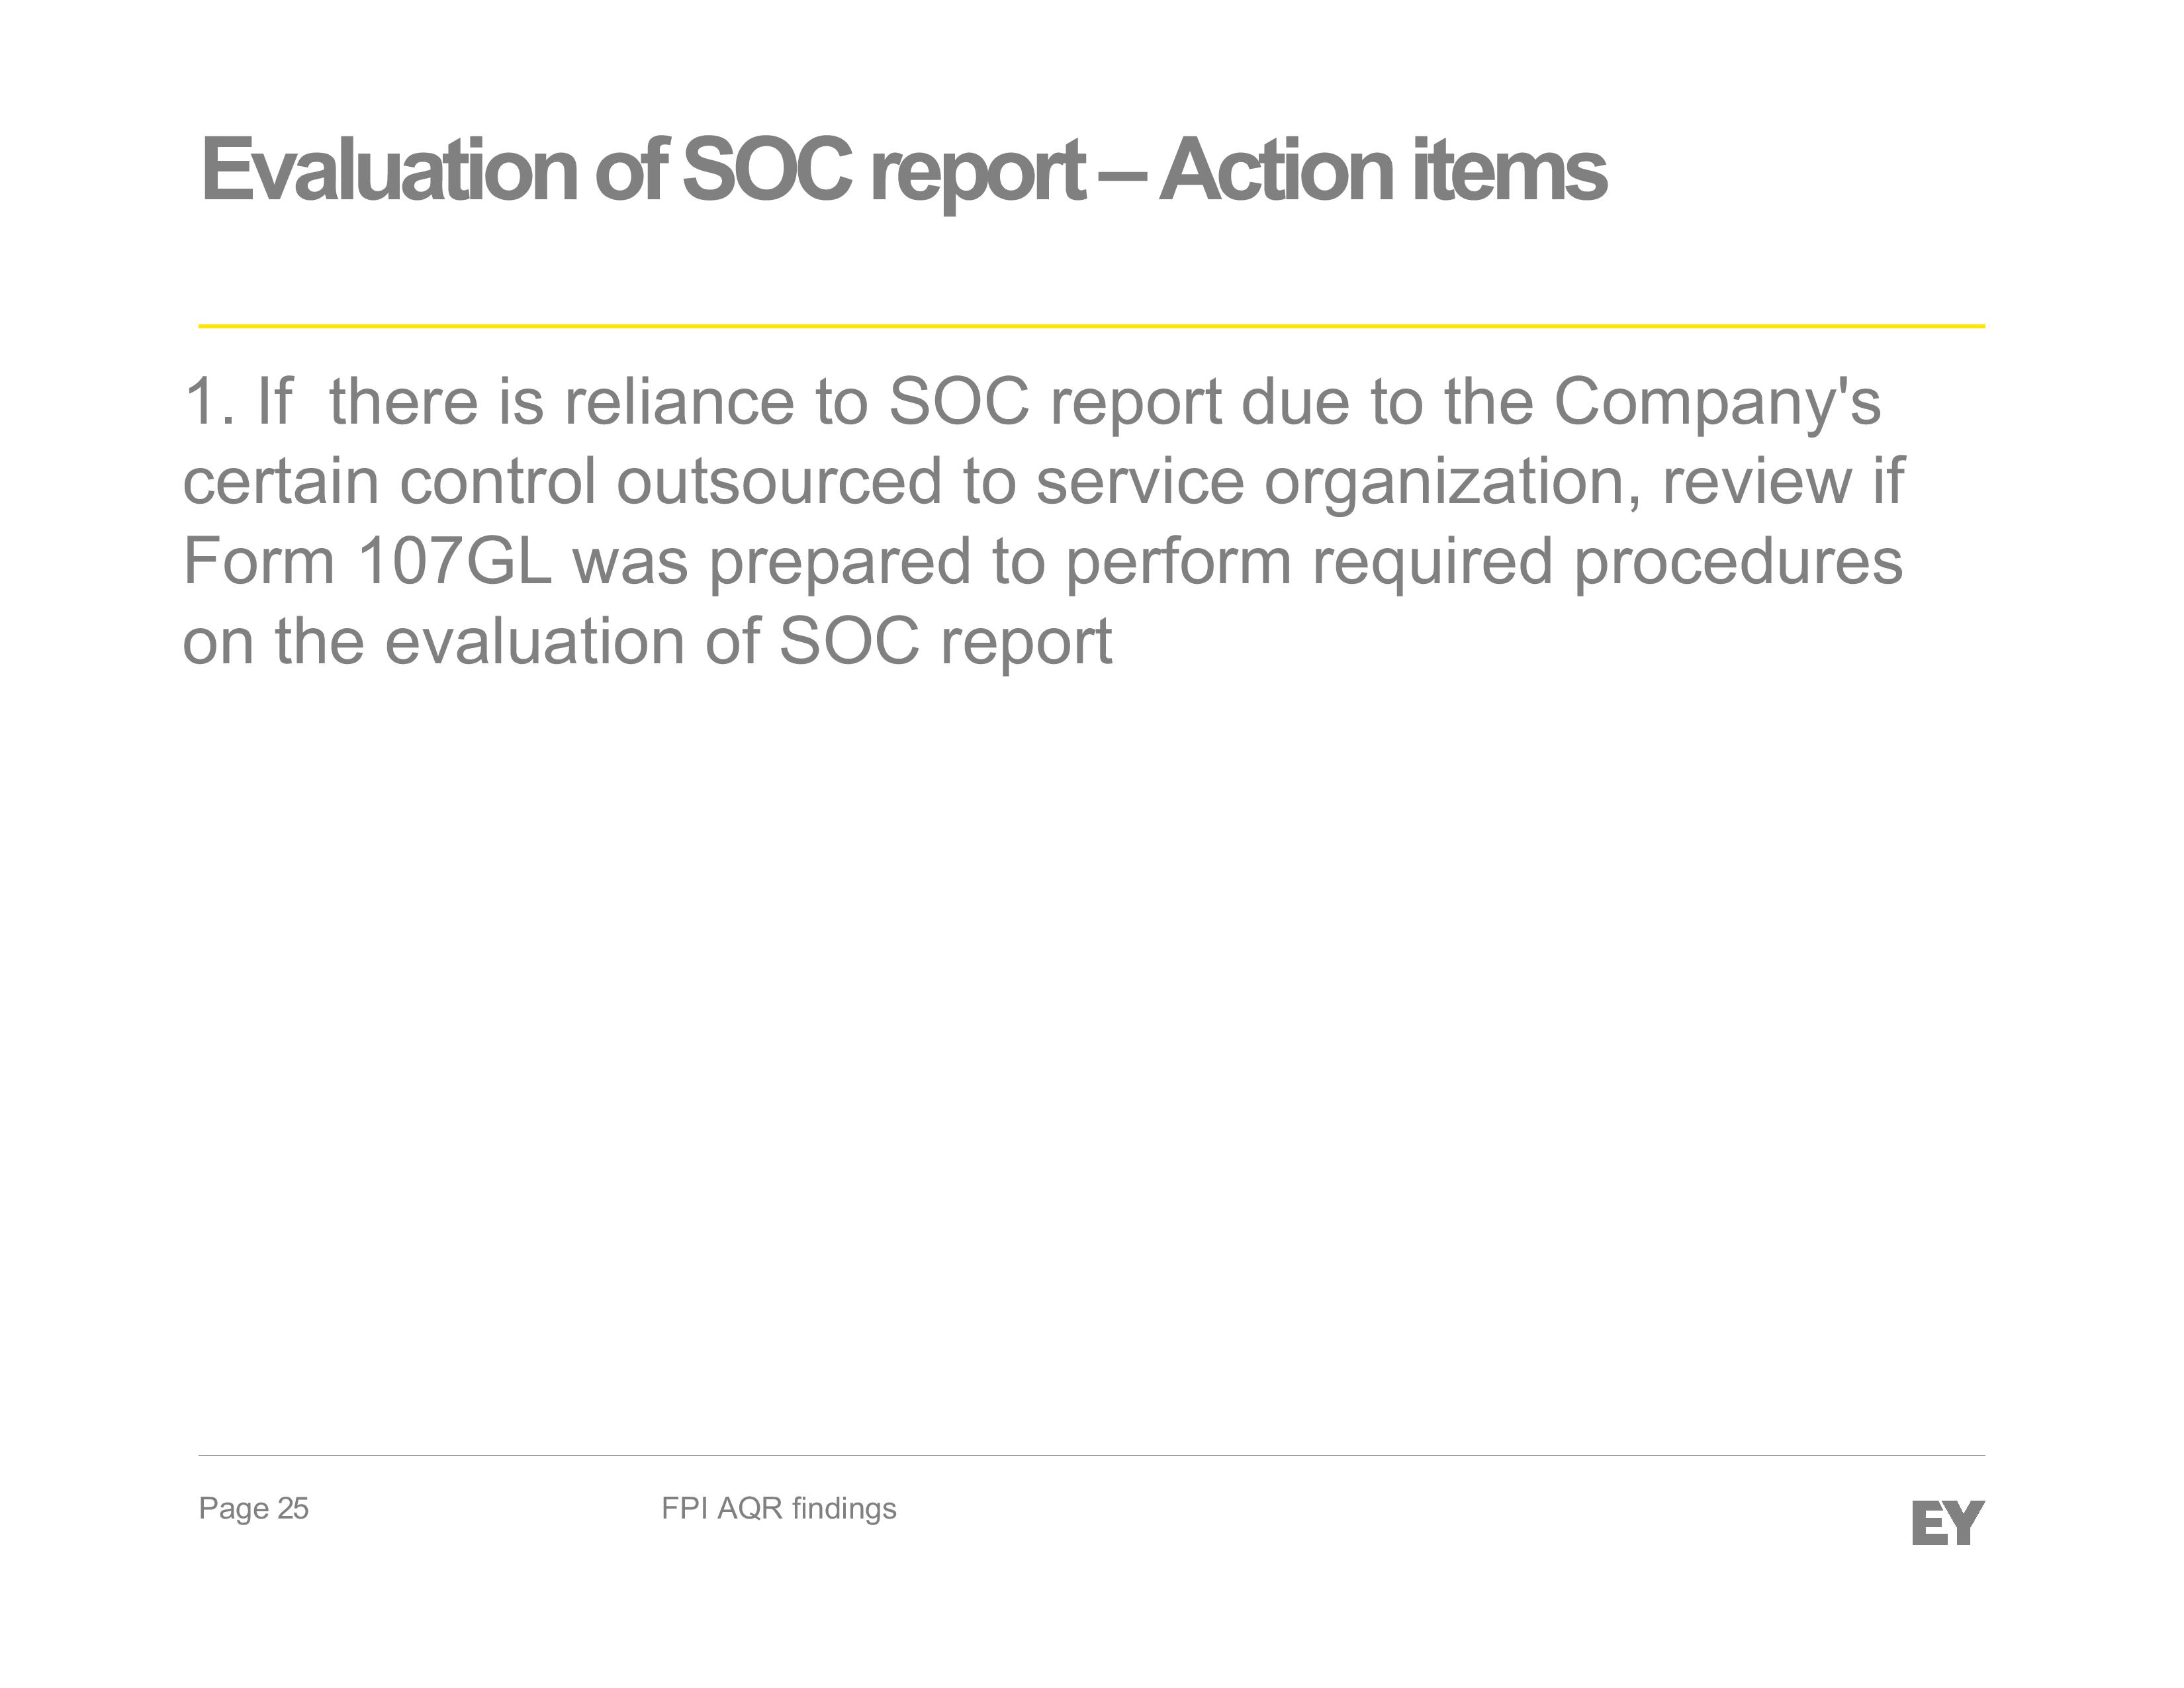Click 'Form 107GL' in the body text

tap(367, 561)
